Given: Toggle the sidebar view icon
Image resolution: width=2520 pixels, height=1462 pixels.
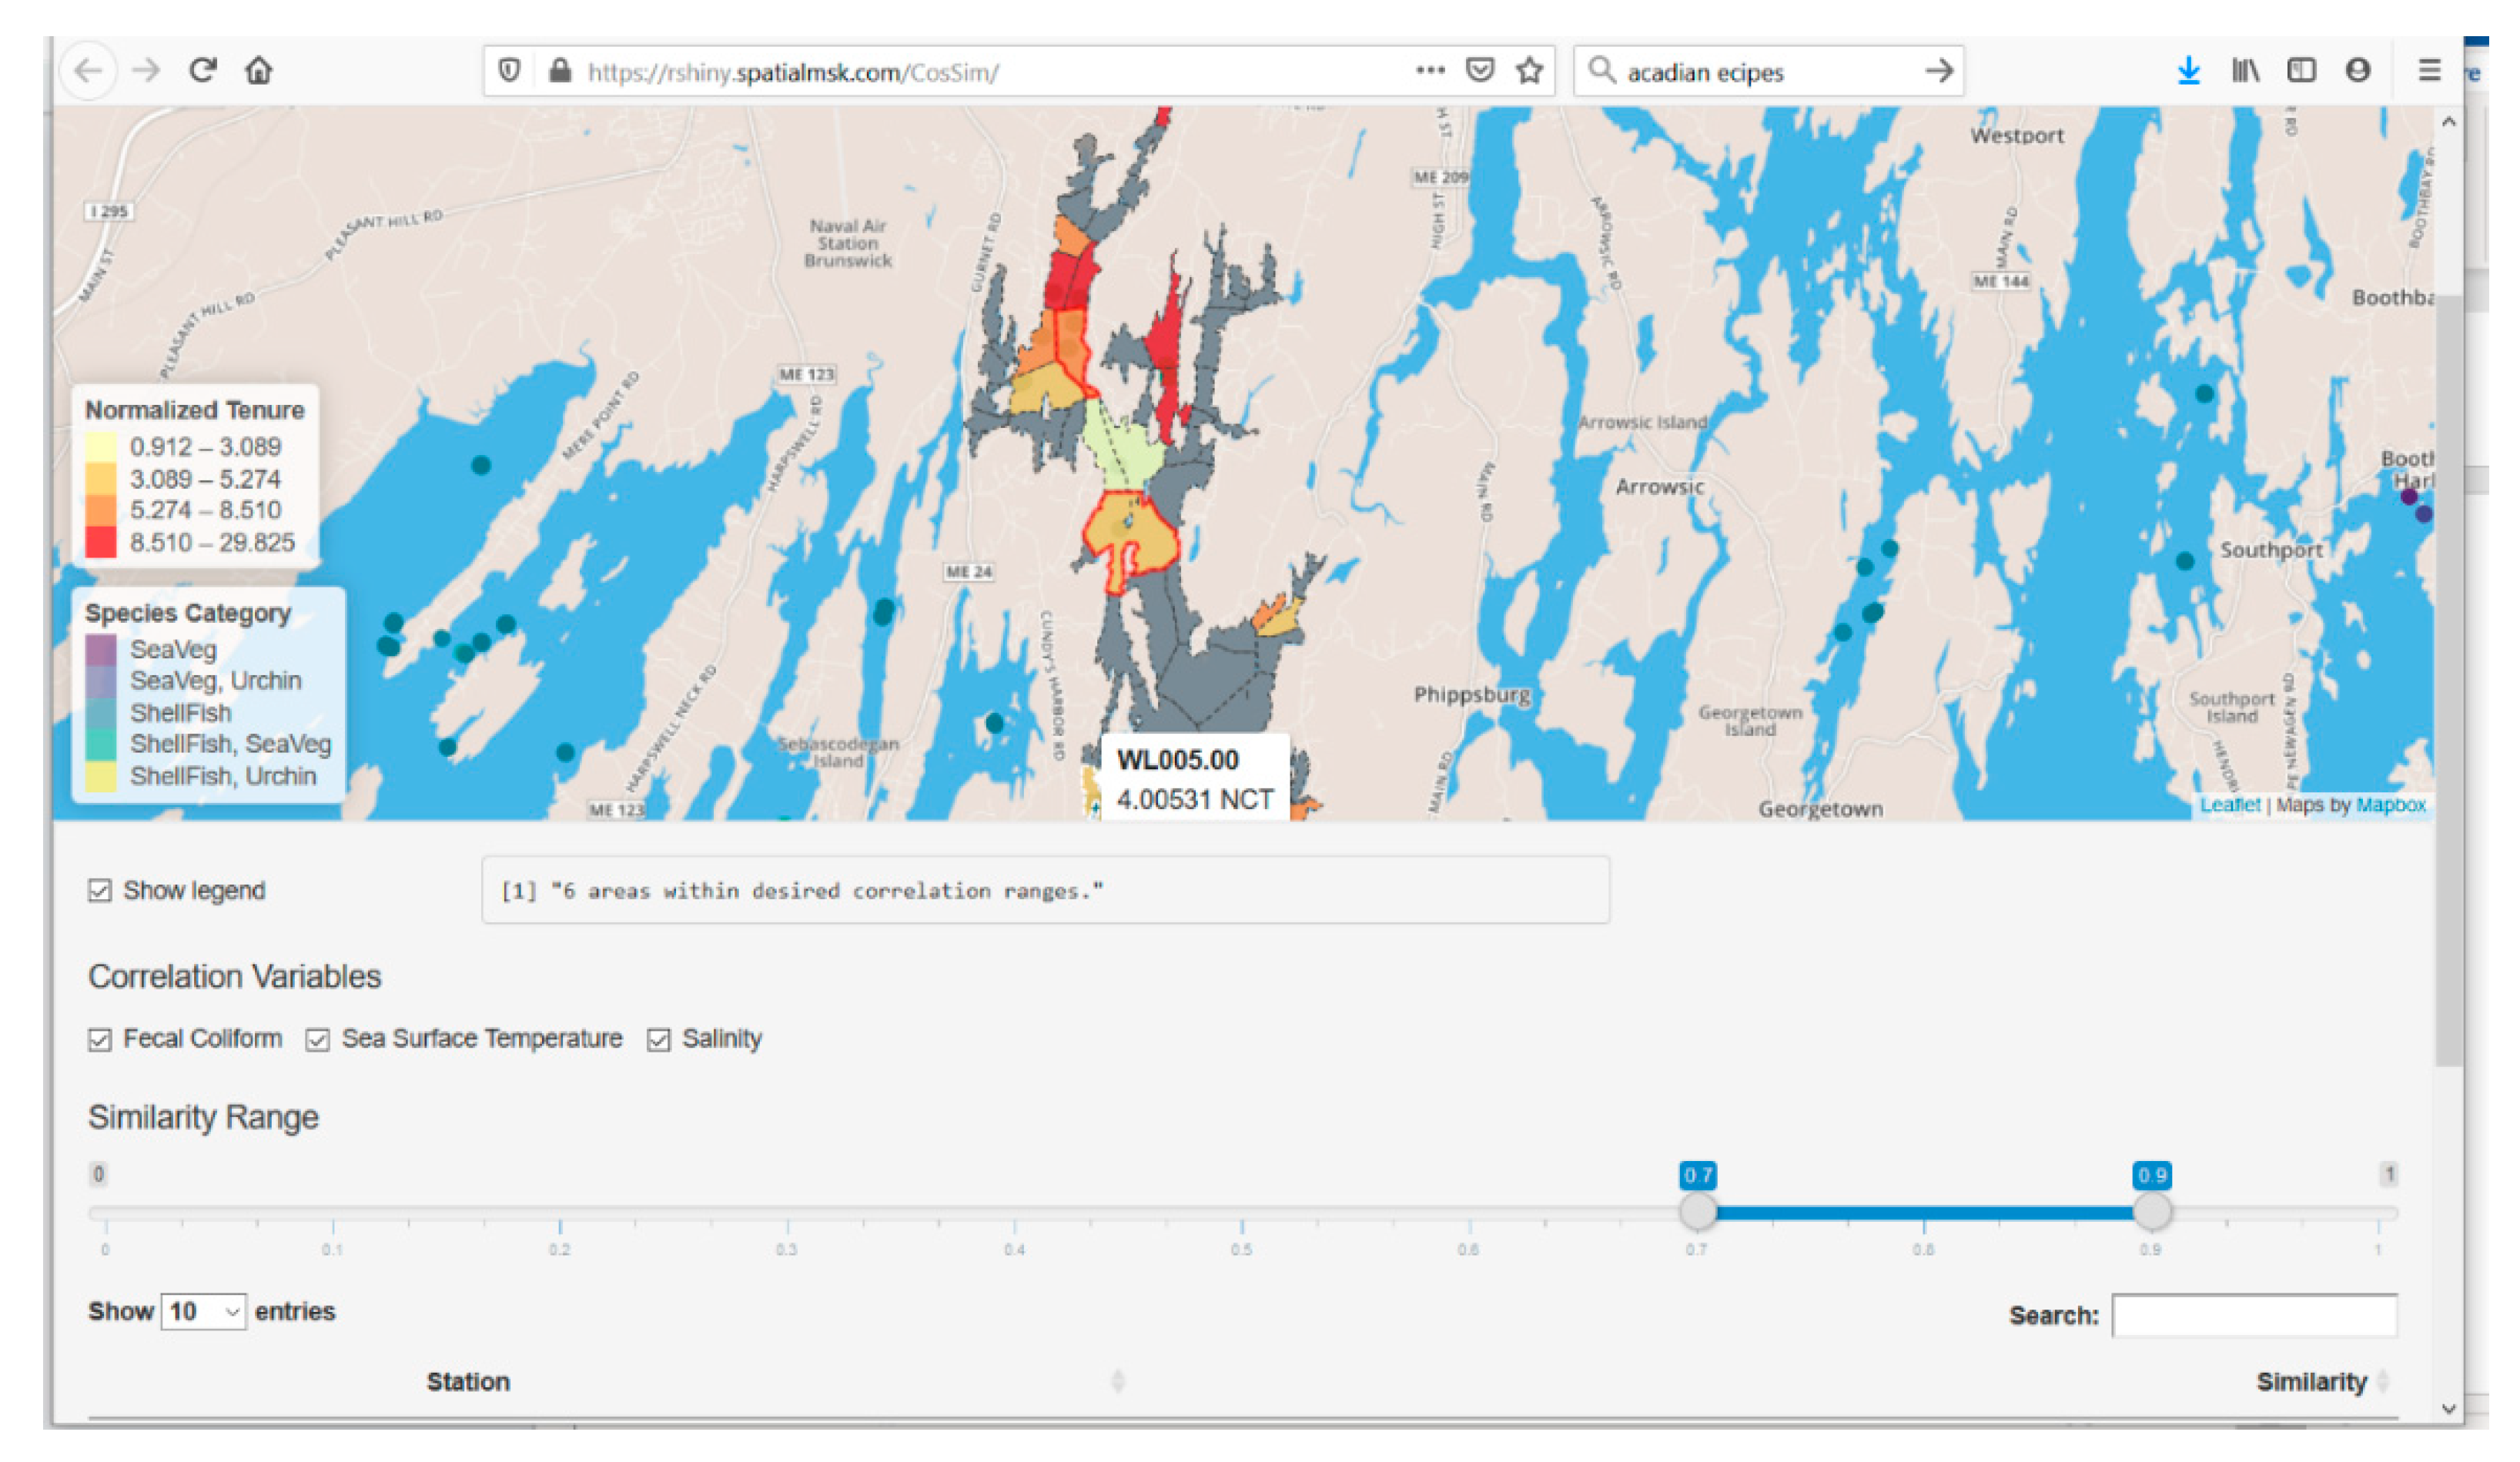Looking at the screenshot, I should pos(2301,71).
